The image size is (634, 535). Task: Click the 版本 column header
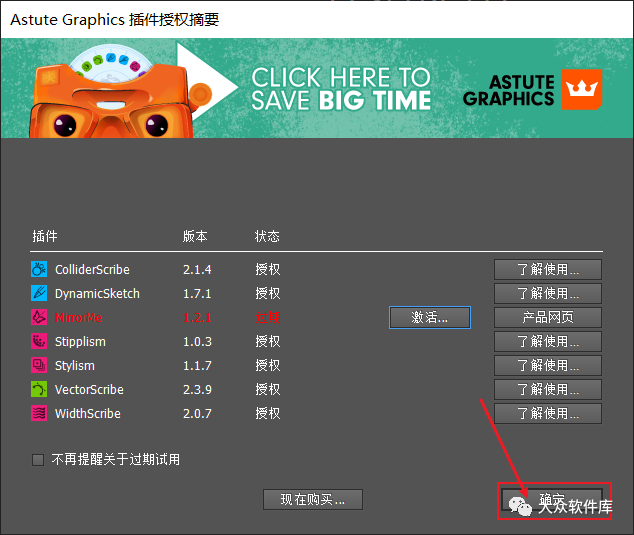[x=195, y=236]
